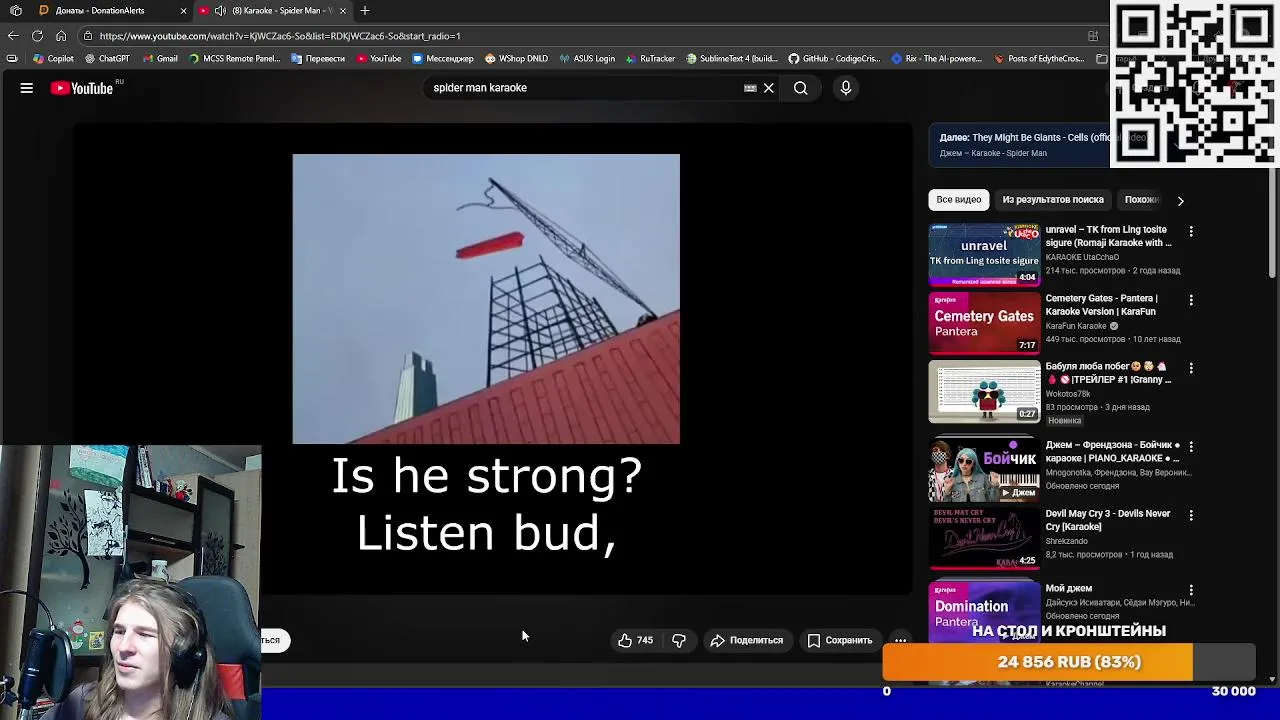
Task: Select the partly visible Похожие chip
Action: [x=1141, y=200]
